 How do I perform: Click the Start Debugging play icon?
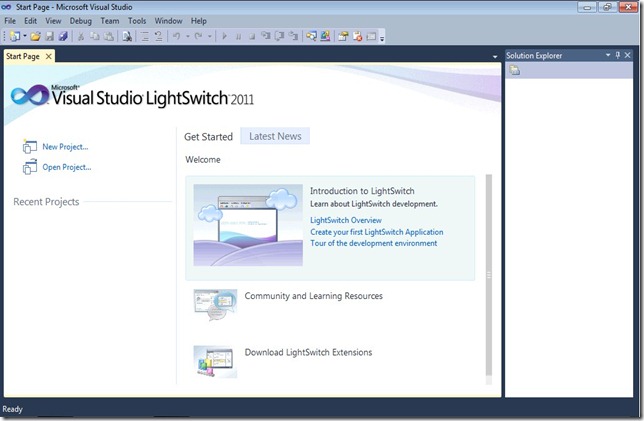point(225,36)
